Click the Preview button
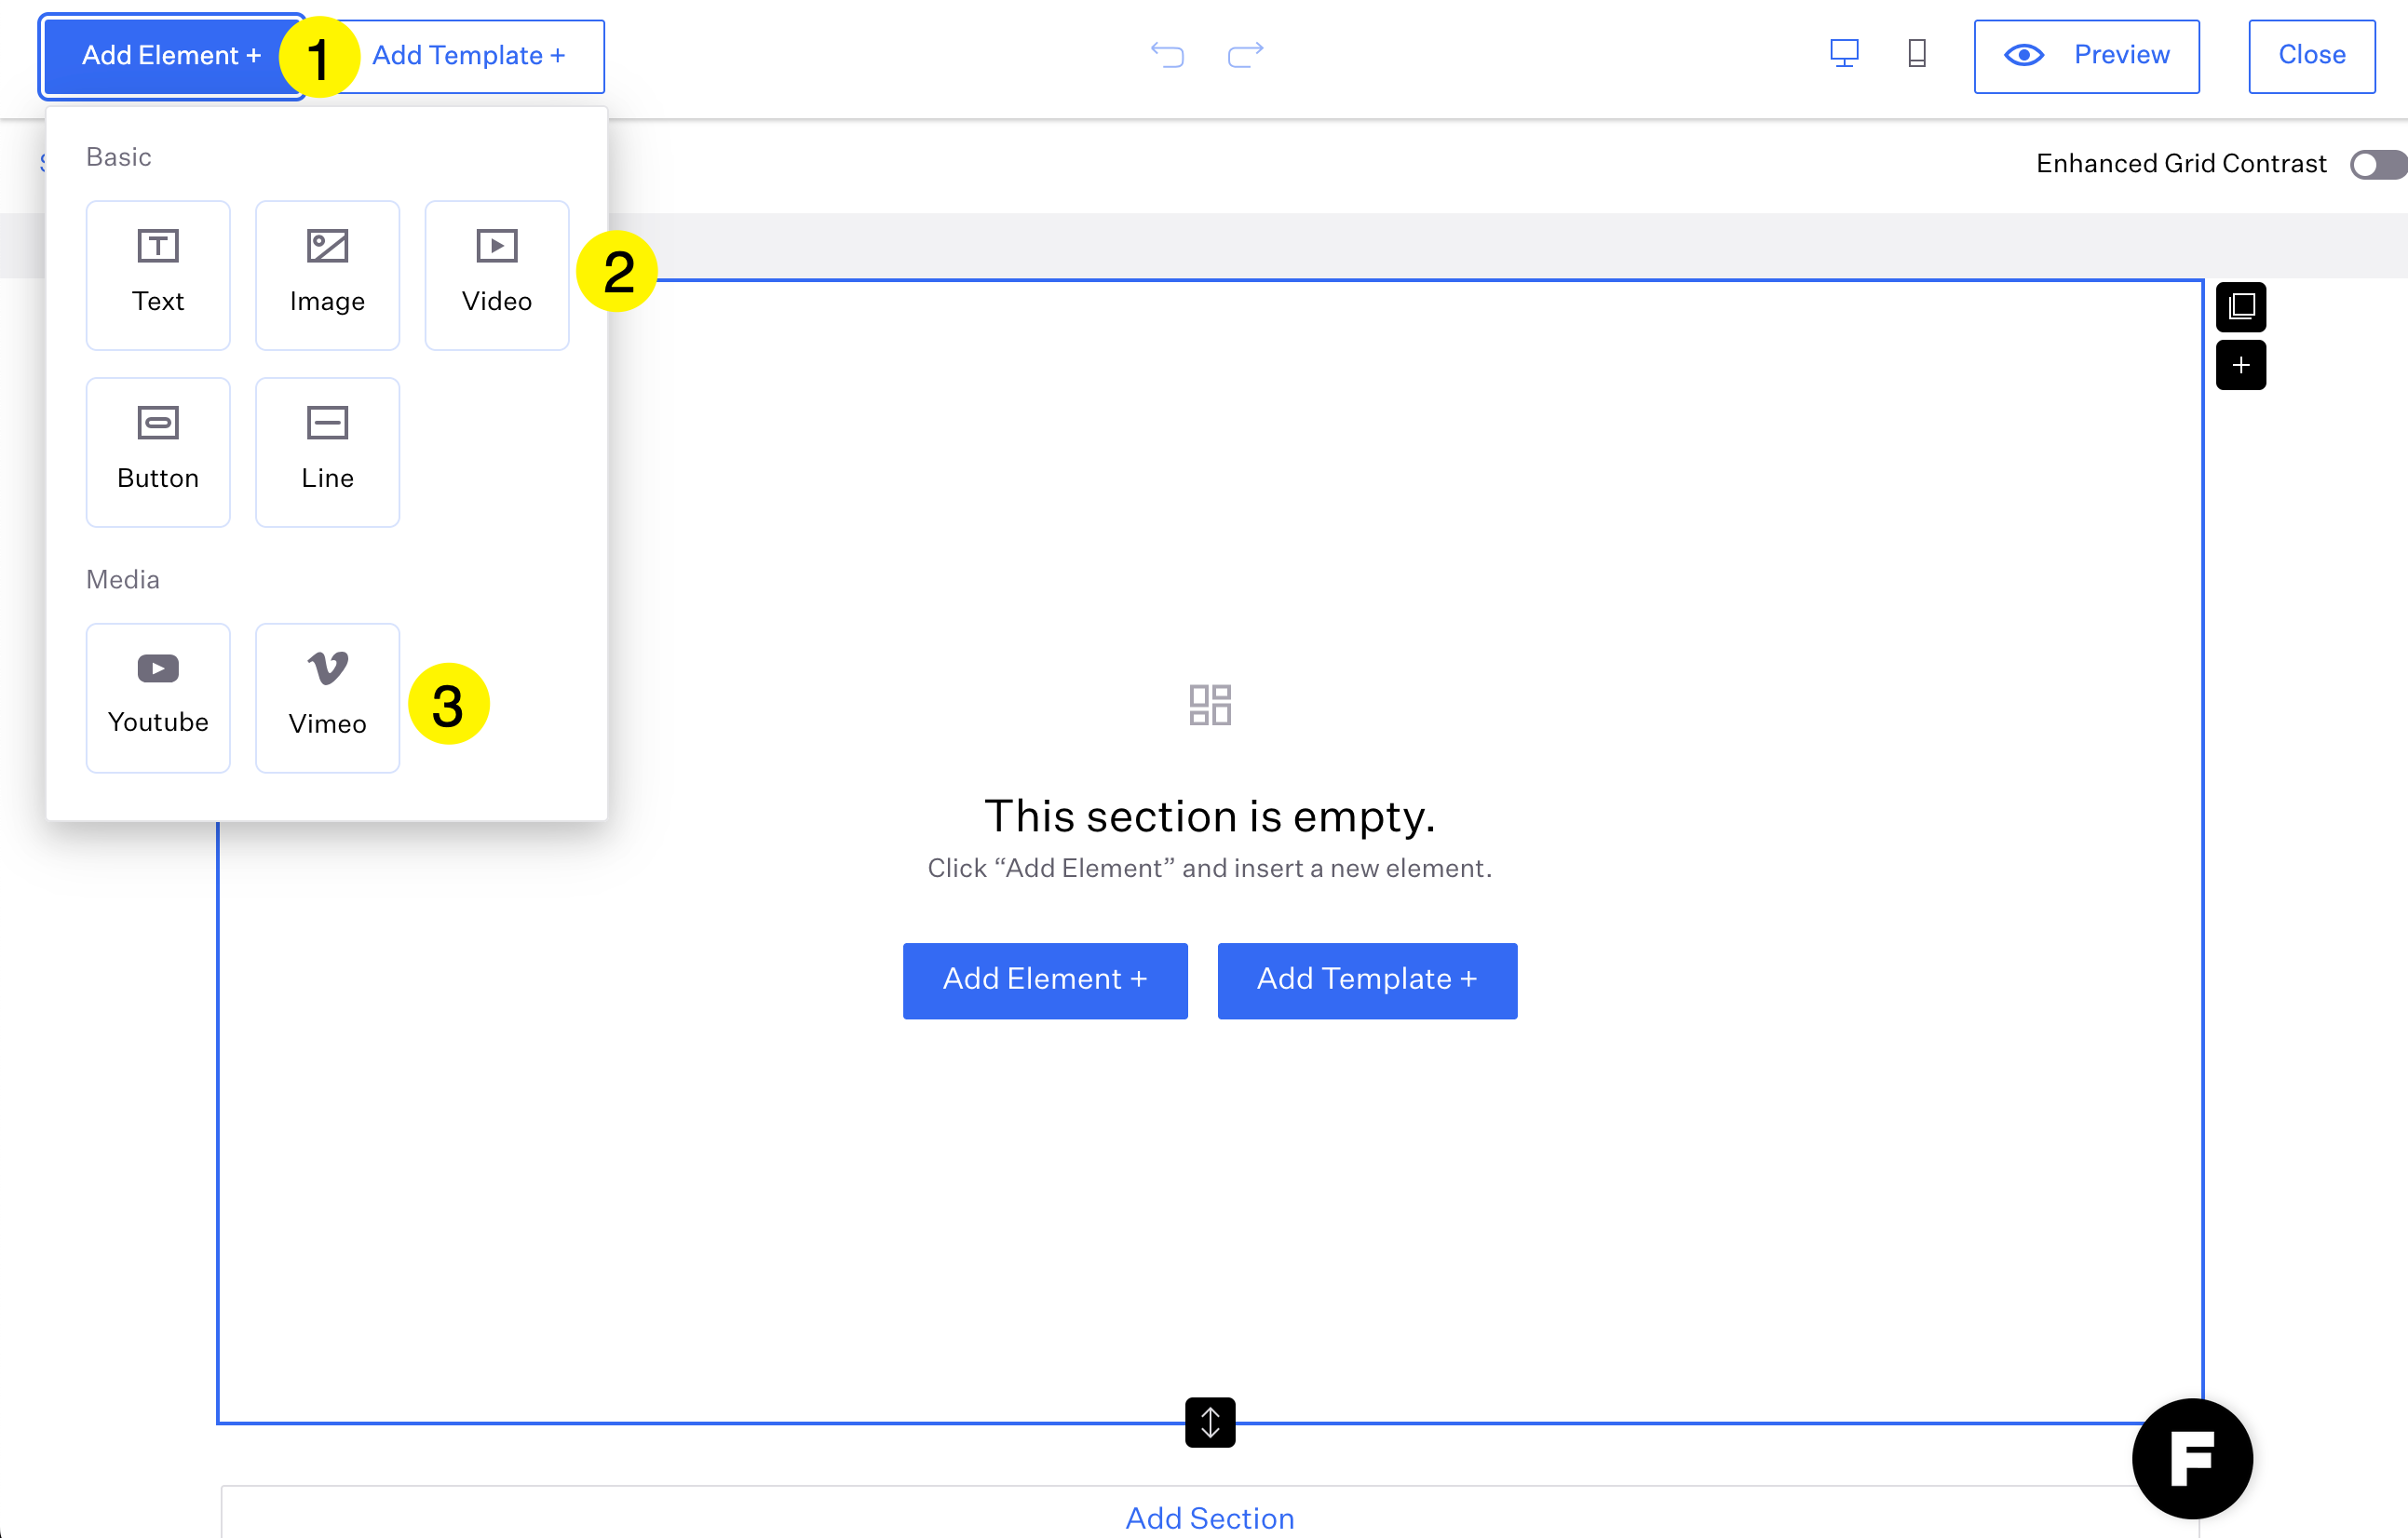Image resolution: width=2408 pixels, height=1538 pixels. [2086, 56]
